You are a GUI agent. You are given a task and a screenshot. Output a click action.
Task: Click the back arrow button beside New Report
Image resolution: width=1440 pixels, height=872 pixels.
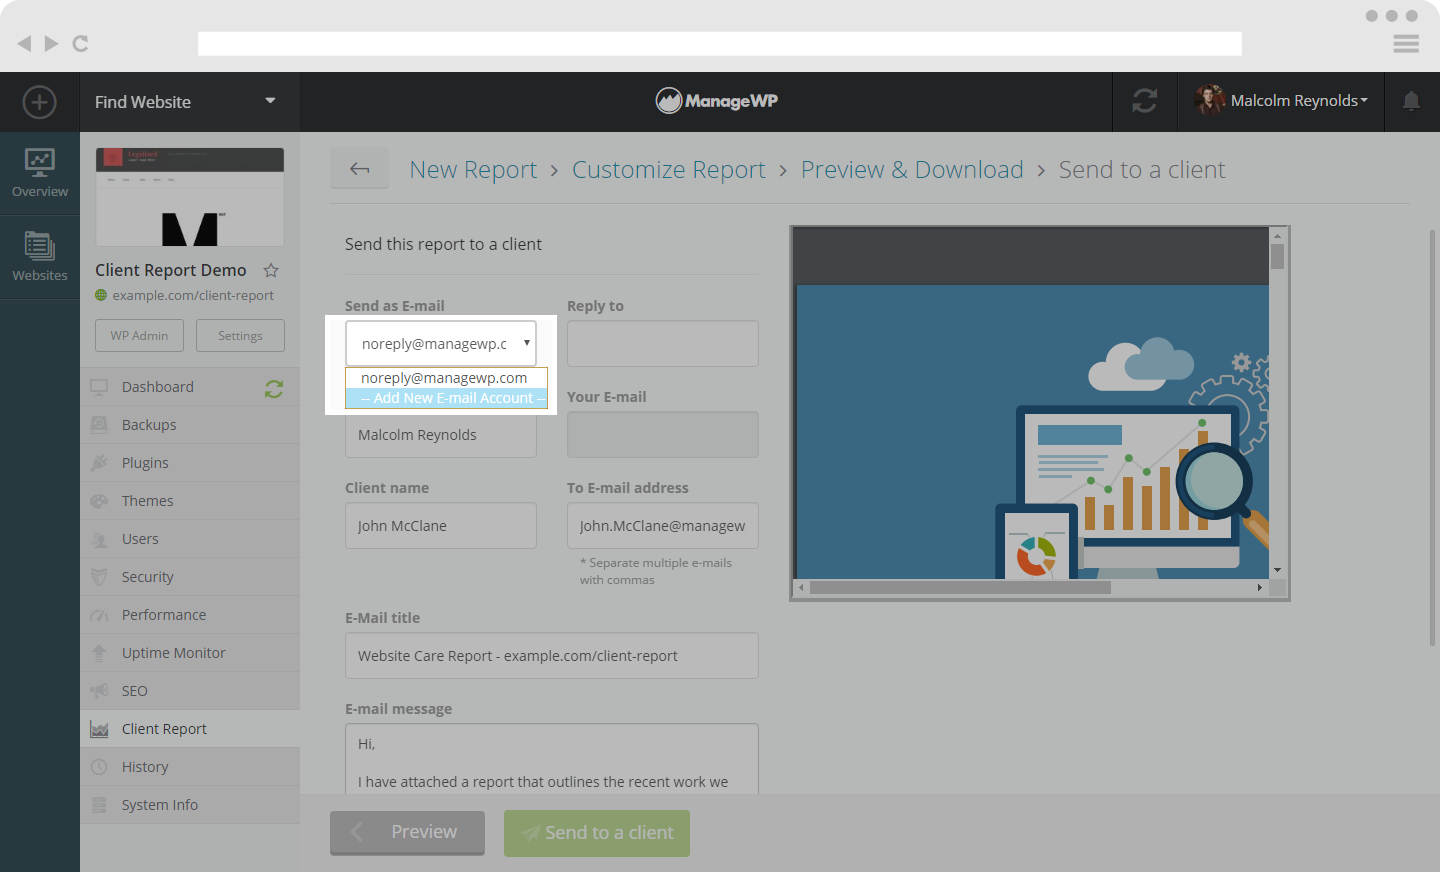click(360, 169)
